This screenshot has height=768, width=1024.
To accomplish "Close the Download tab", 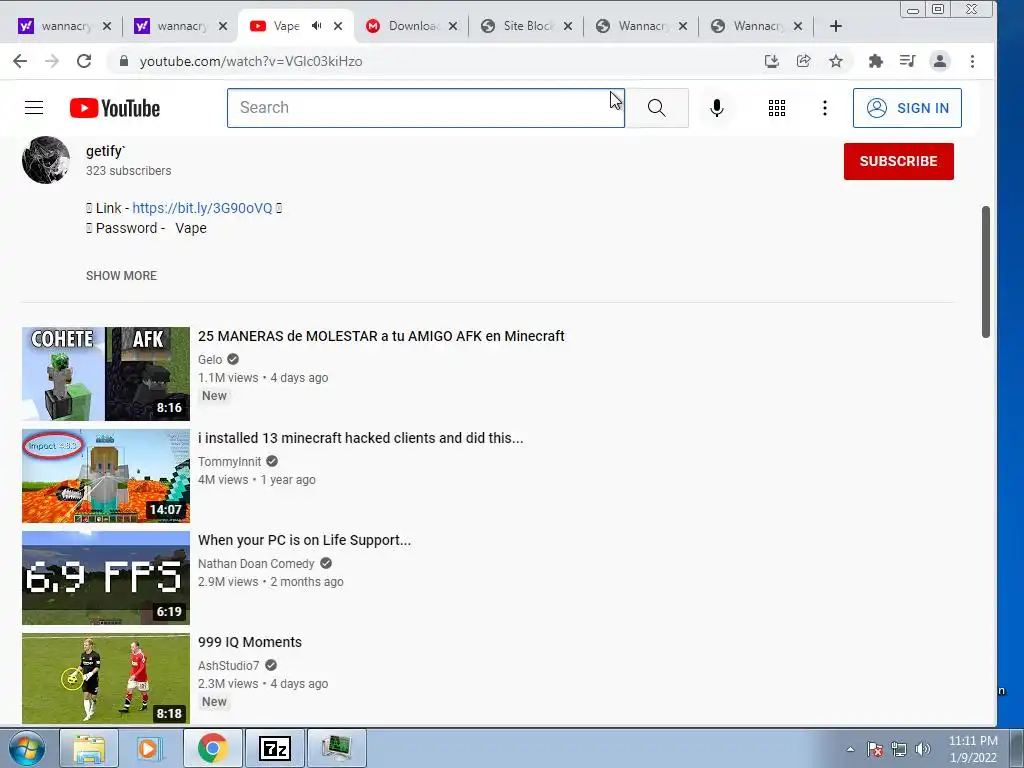I will 453,26.
